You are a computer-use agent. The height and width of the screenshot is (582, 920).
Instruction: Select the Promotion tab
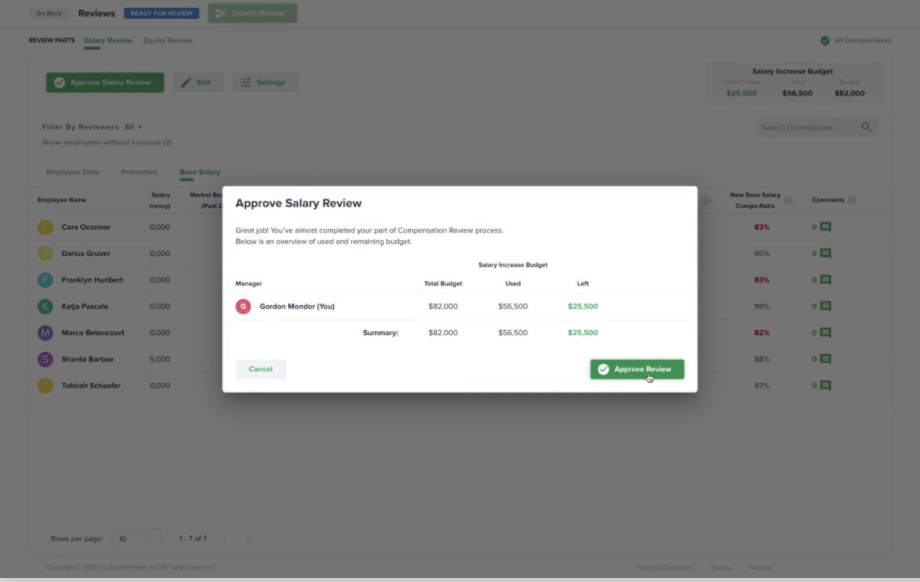coord(139,172)
